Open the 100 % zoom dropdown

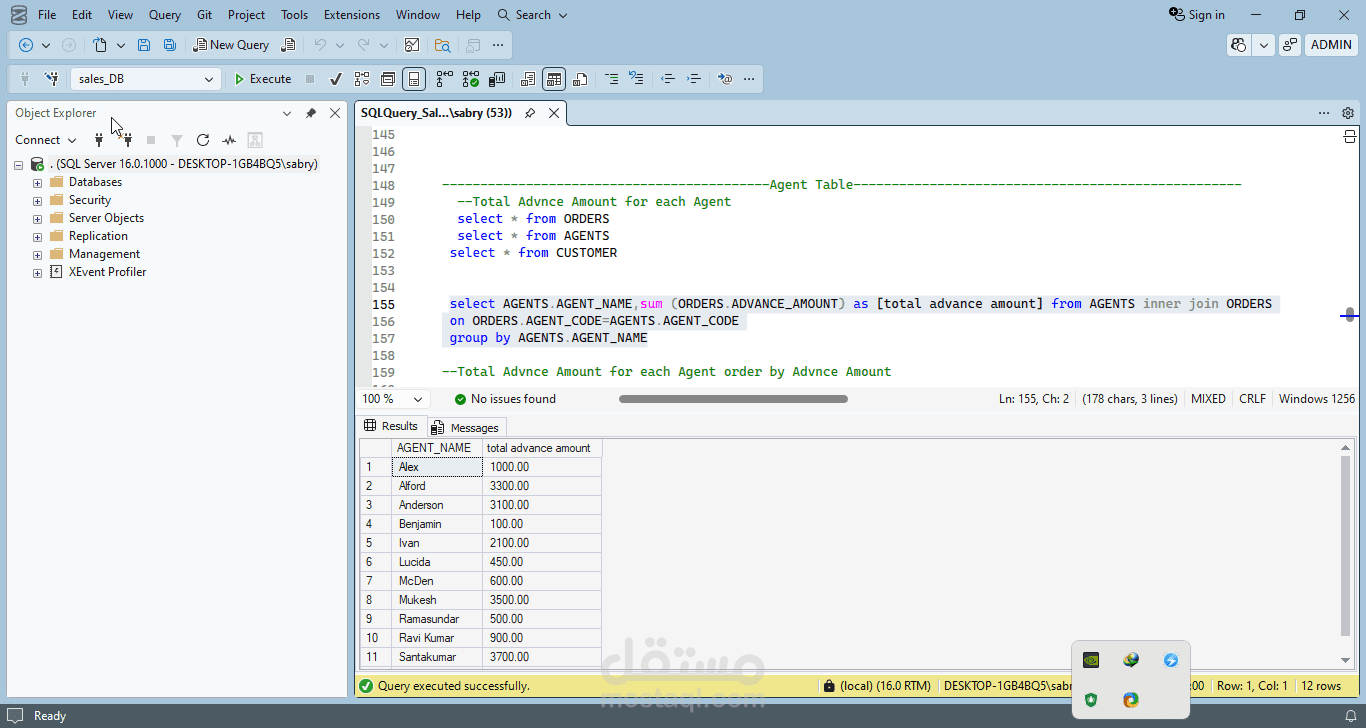point(418,399)
